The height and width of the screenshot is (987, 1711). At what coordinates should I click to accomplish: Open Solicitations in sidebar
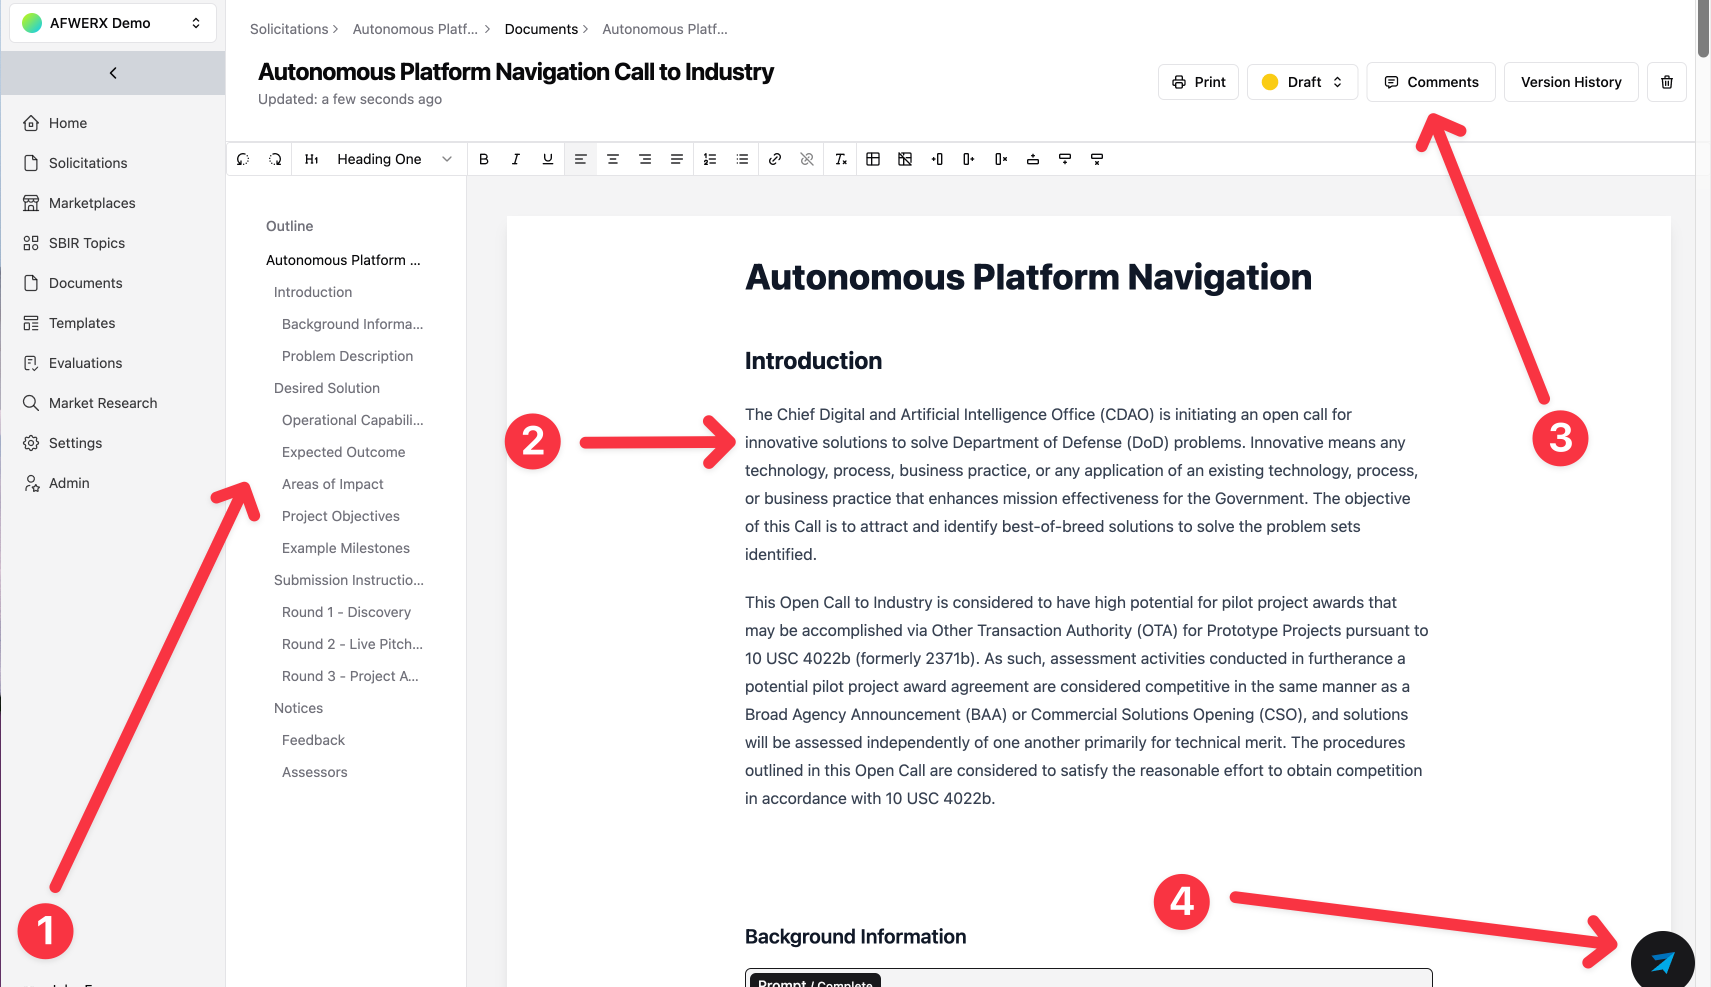tap(88, 163)
